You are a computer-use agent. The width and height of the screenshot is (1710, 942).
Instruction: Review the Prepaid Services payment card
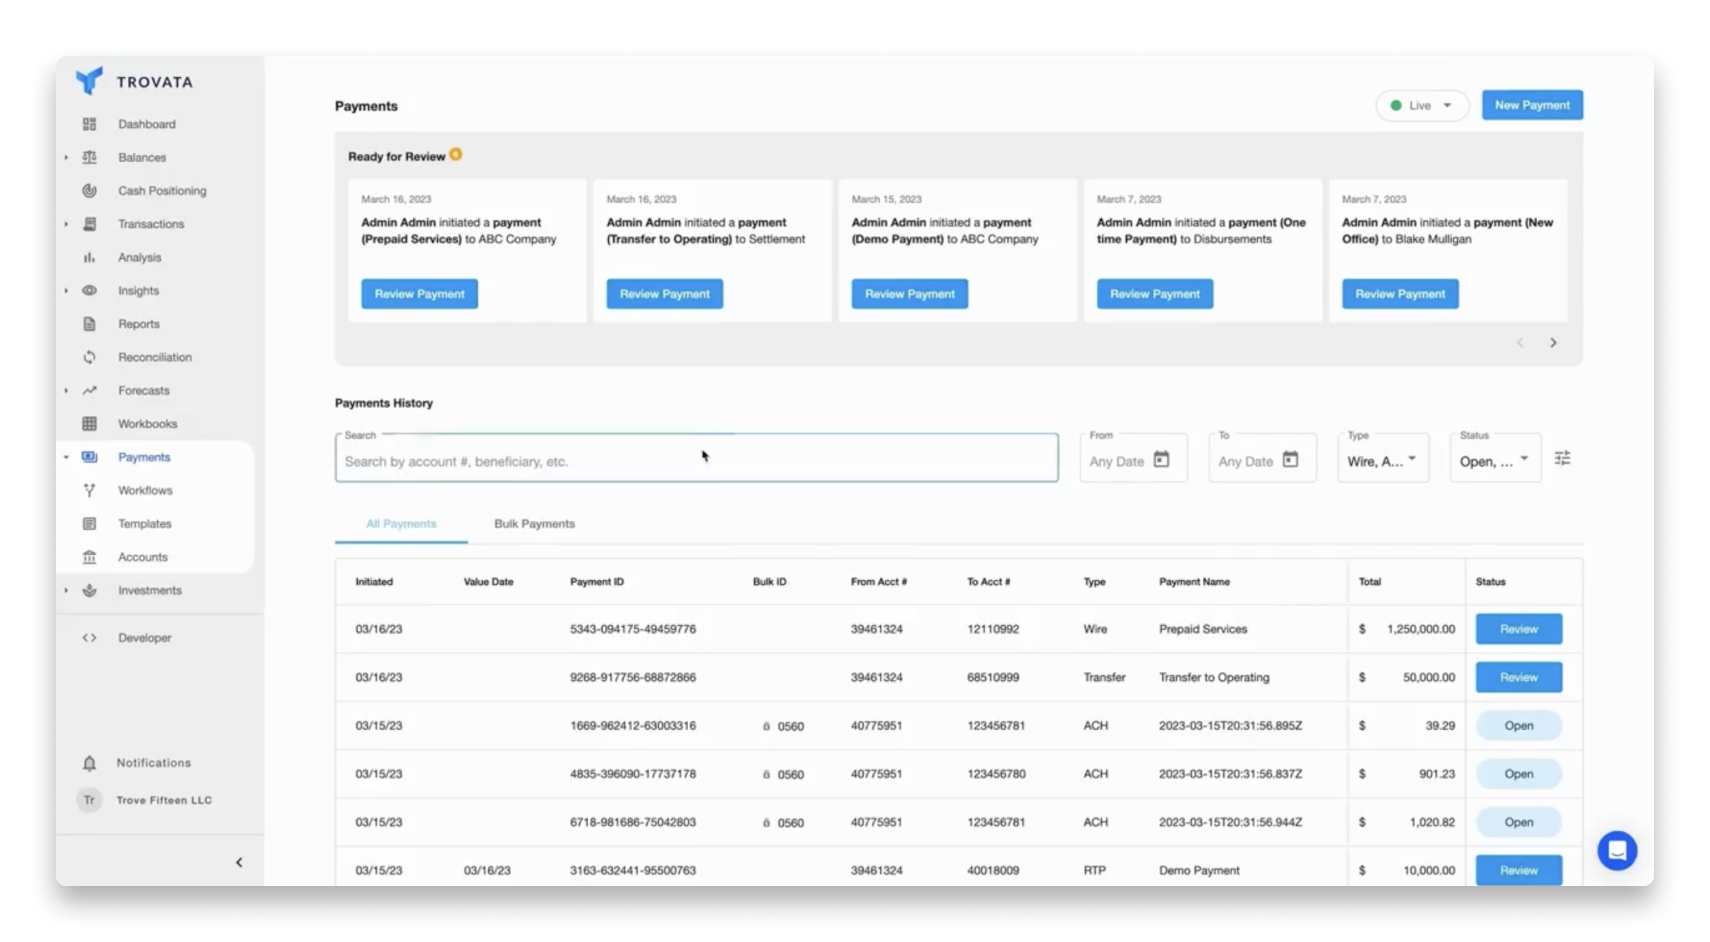419,294
